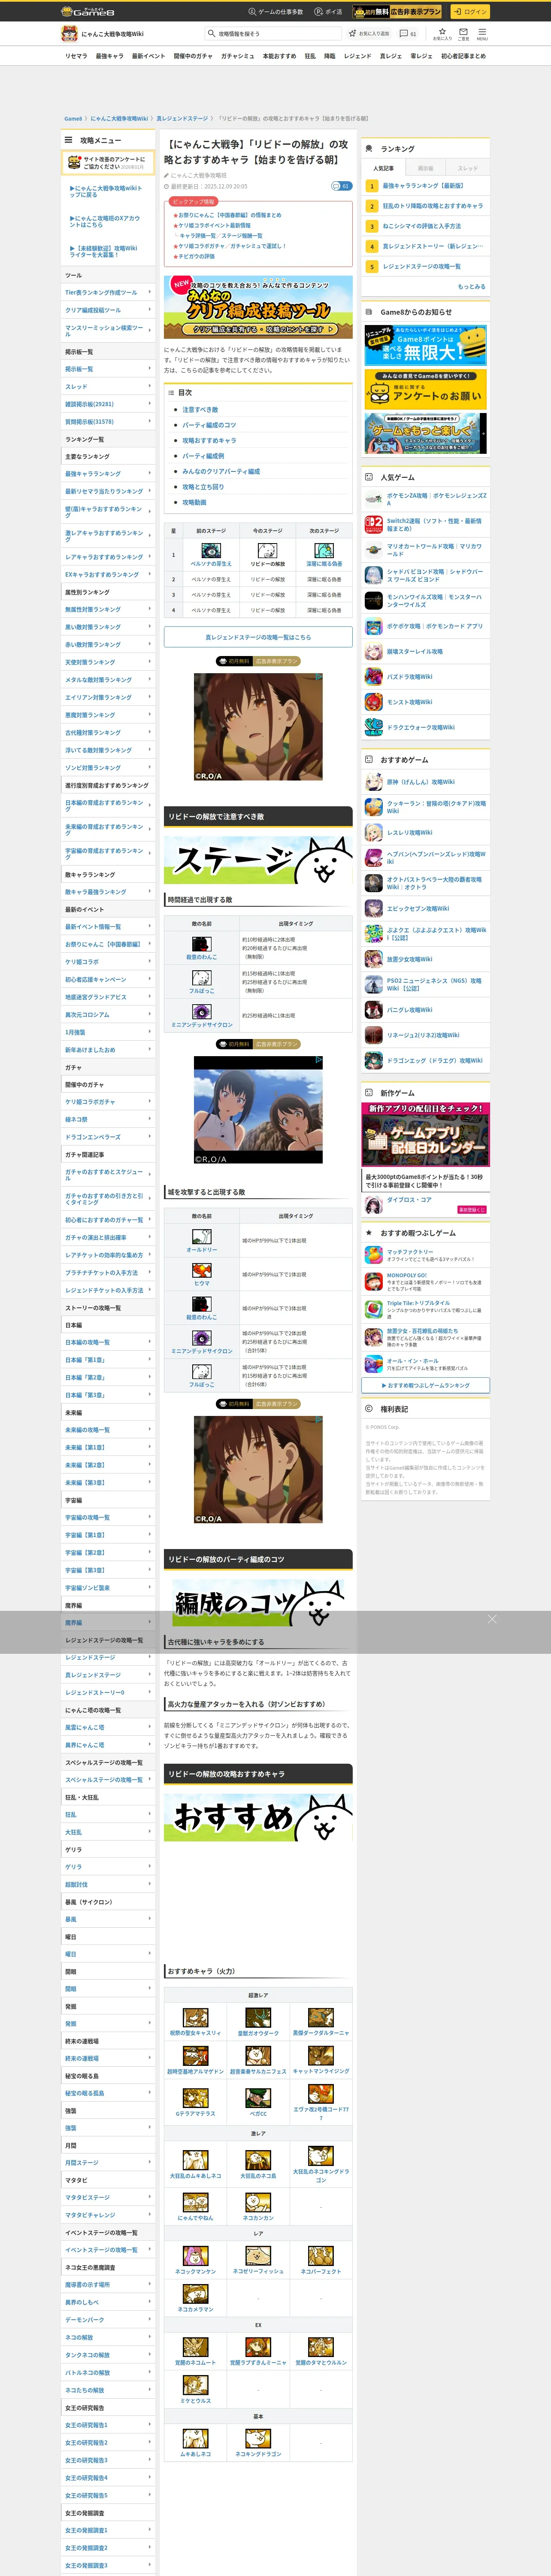551x2576 pixels.
Task: Click the ご意見 mail icon
Action: click(x=463, y=34)
